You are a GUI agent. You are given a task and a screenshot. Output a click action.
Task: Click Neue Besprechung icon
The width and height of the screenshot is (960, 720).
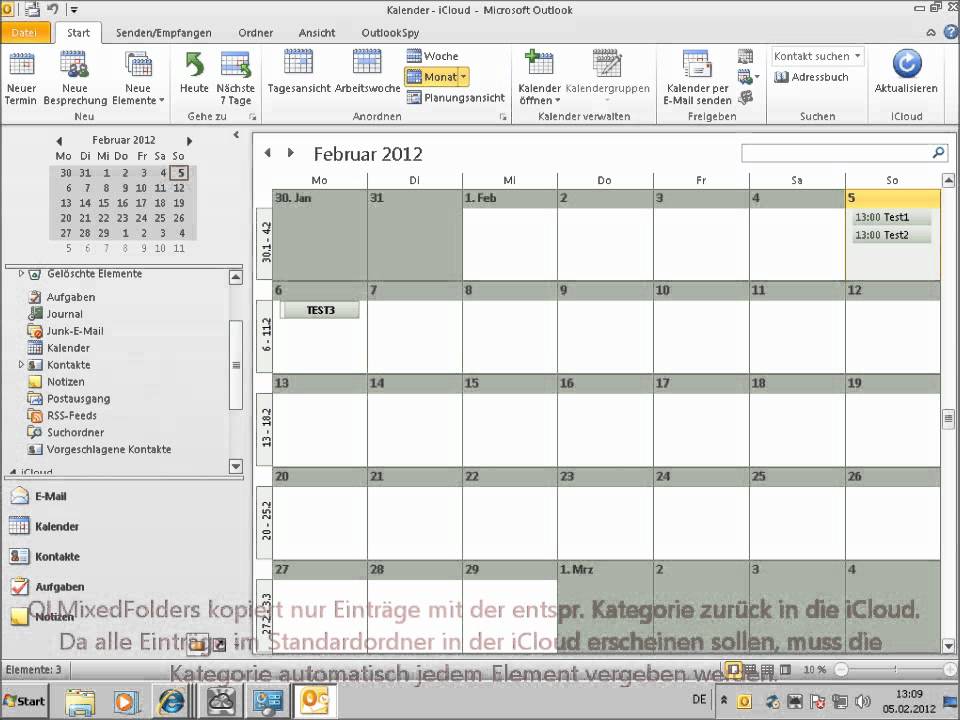point(74,64)
